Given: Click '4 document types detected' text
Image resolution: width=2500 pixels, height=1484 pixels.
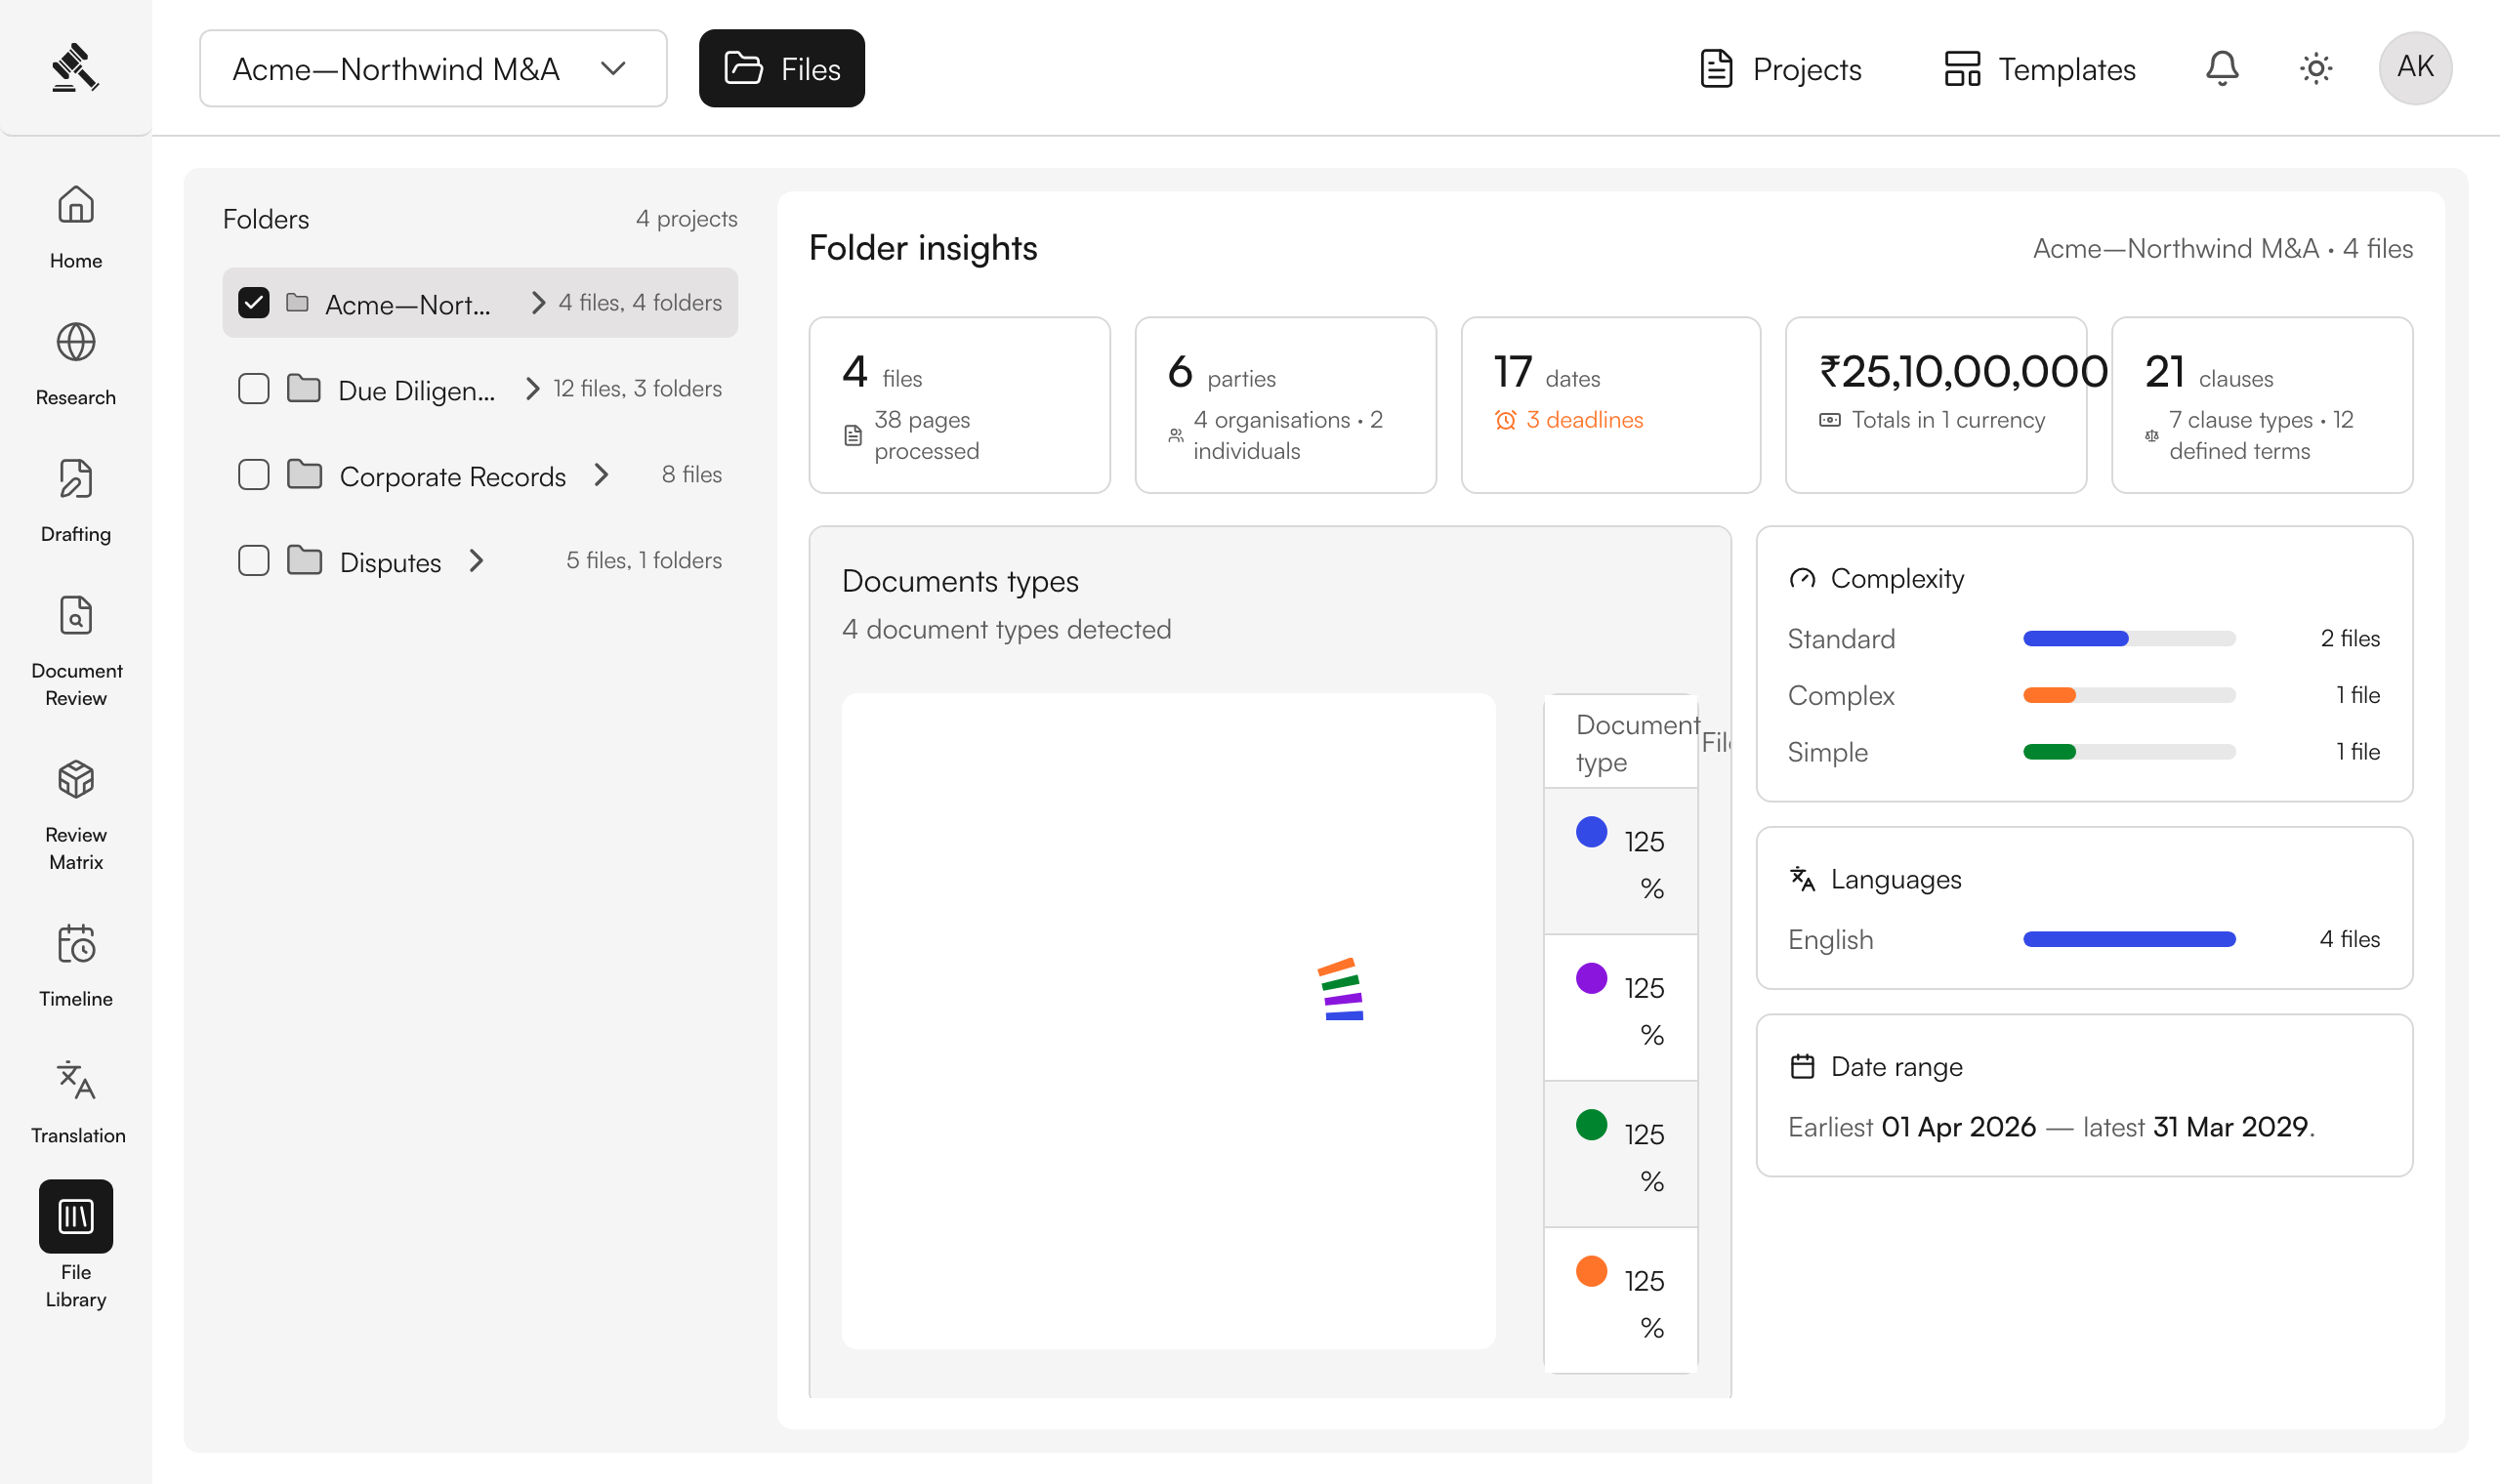Looking at the screenshot, I should [1006, 629].
